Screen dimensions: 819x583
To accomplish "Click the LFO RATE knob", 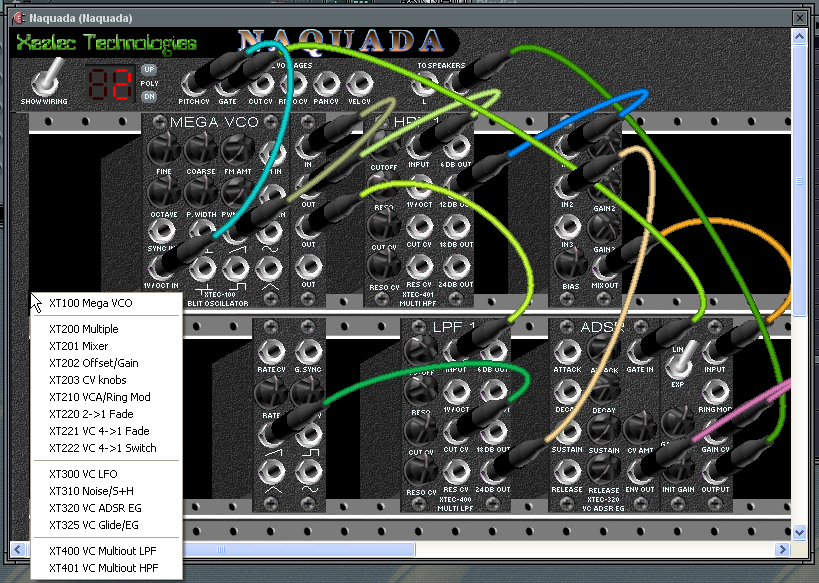I will pyautogui.click(x=271, y=394).
